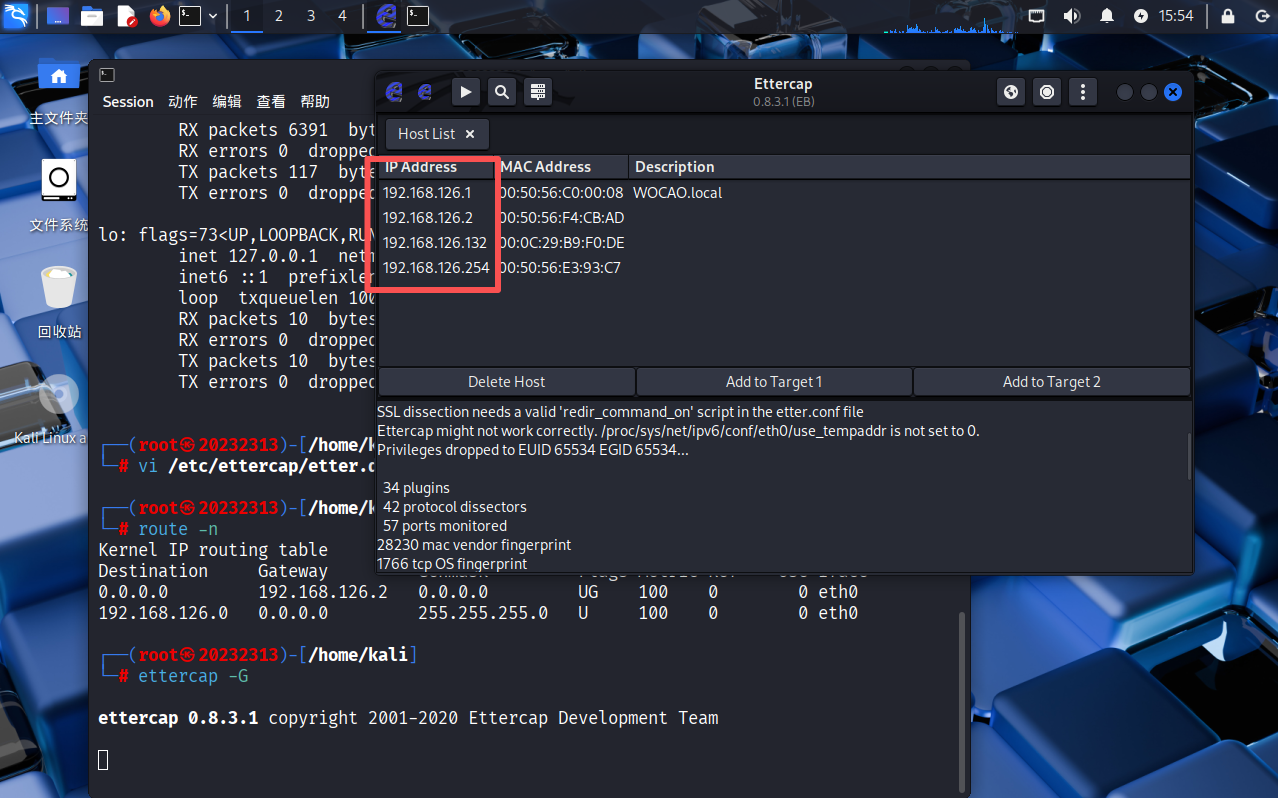1278x798 pixels.
Task: Click the terminal cursor block
Action: [103, 760]
